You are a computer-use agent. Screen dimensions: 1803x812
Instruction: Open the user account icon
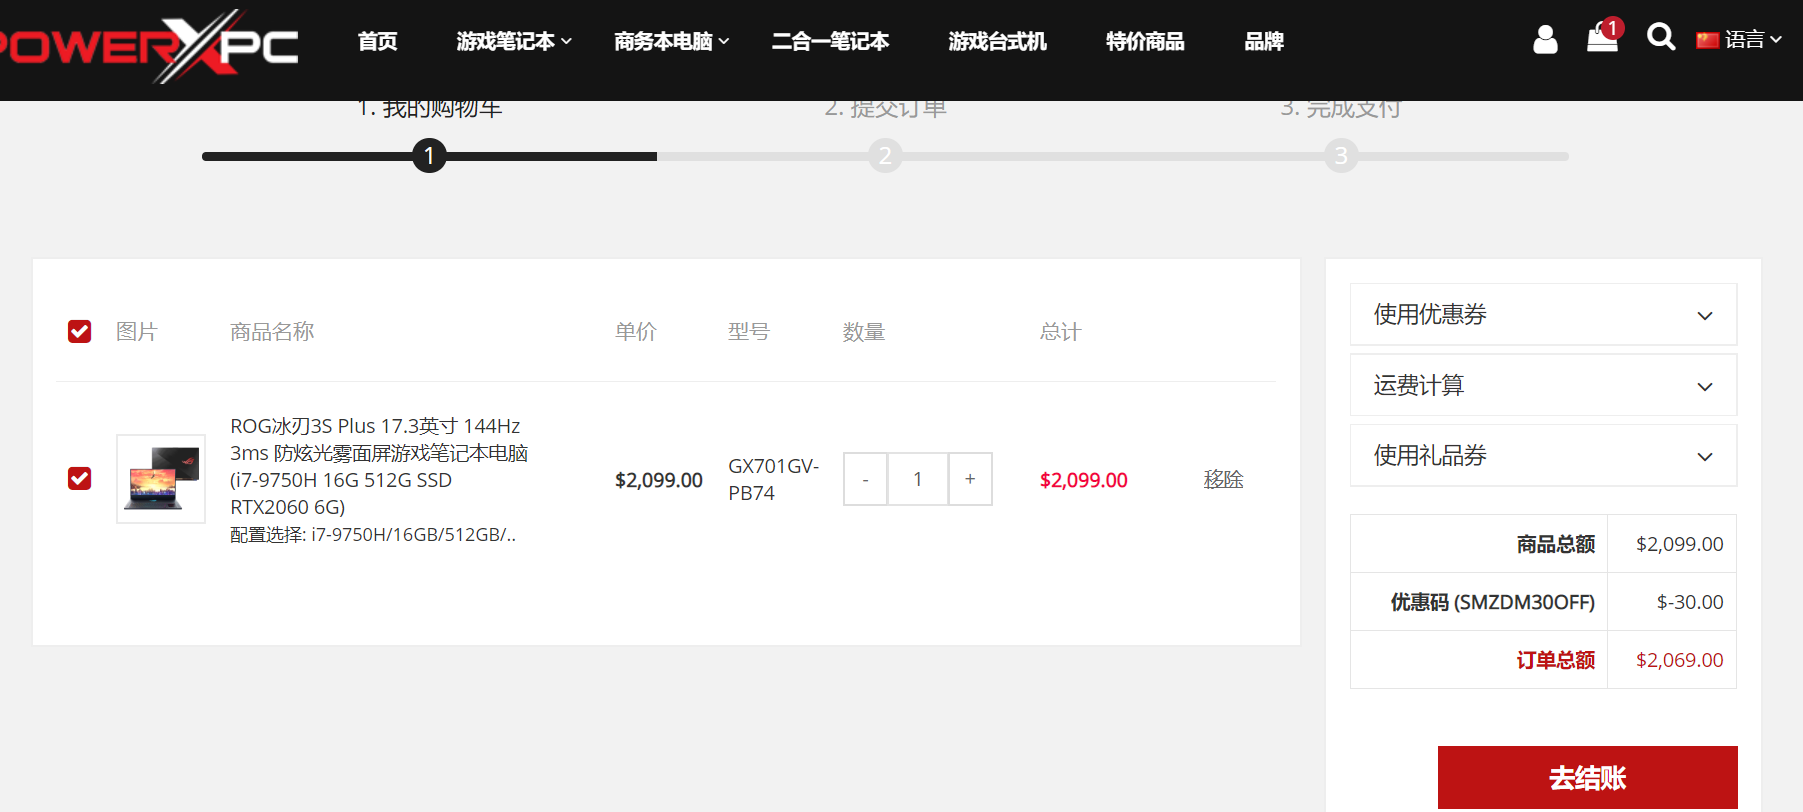point(1545,39)
